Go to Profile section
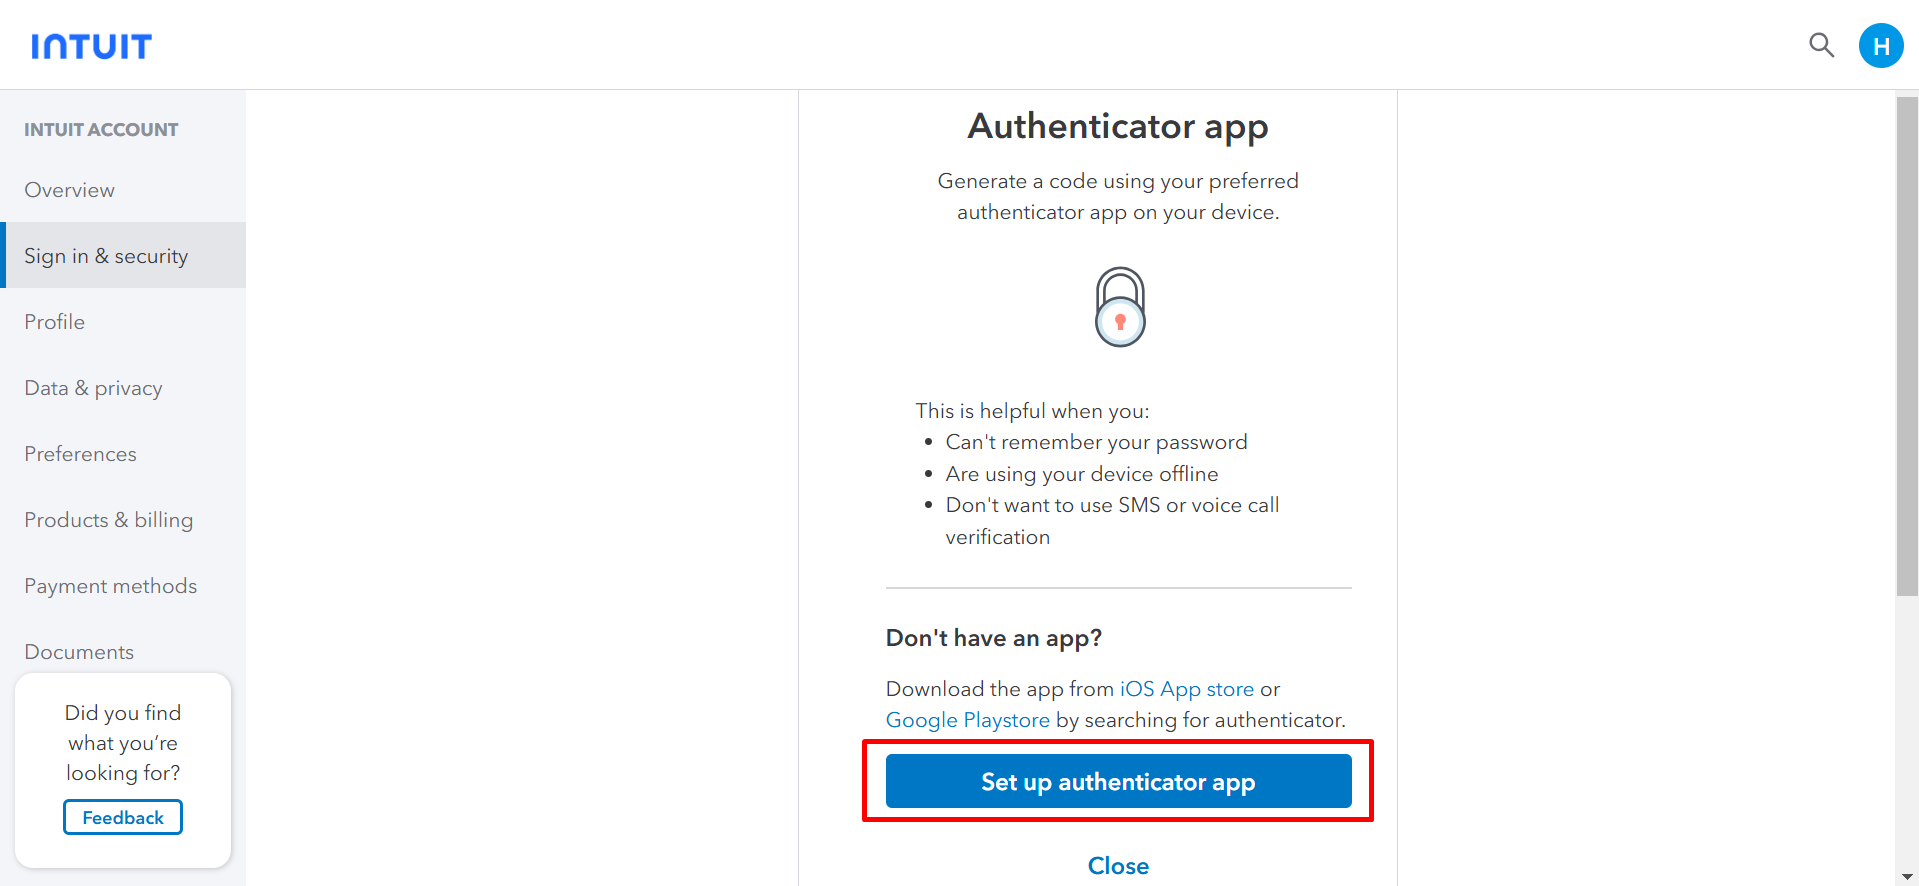This screenshot has height=886, width=1919. tap(55, 322)
